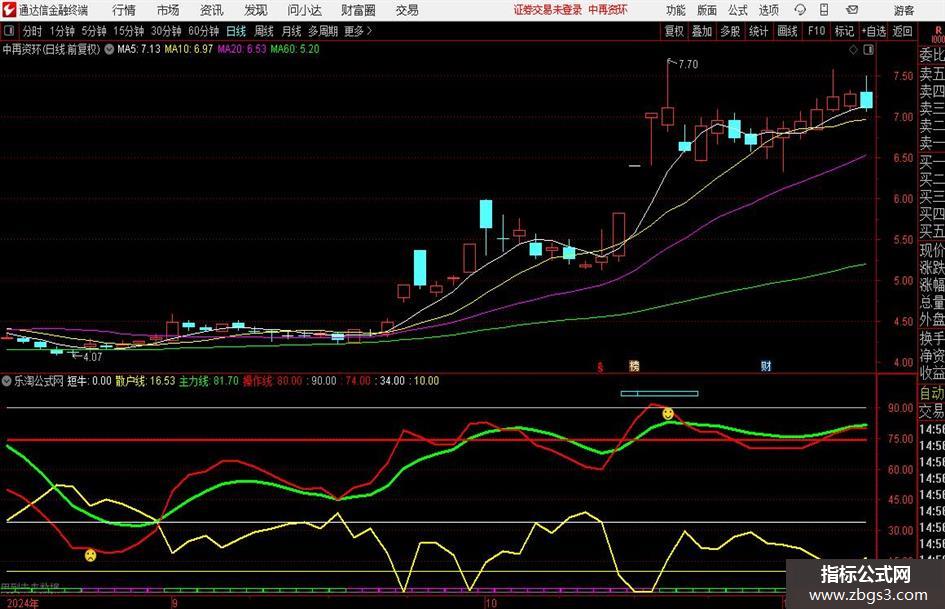Open the F10 company info
The width and height of the screenshot is (945, 609).
817,31
